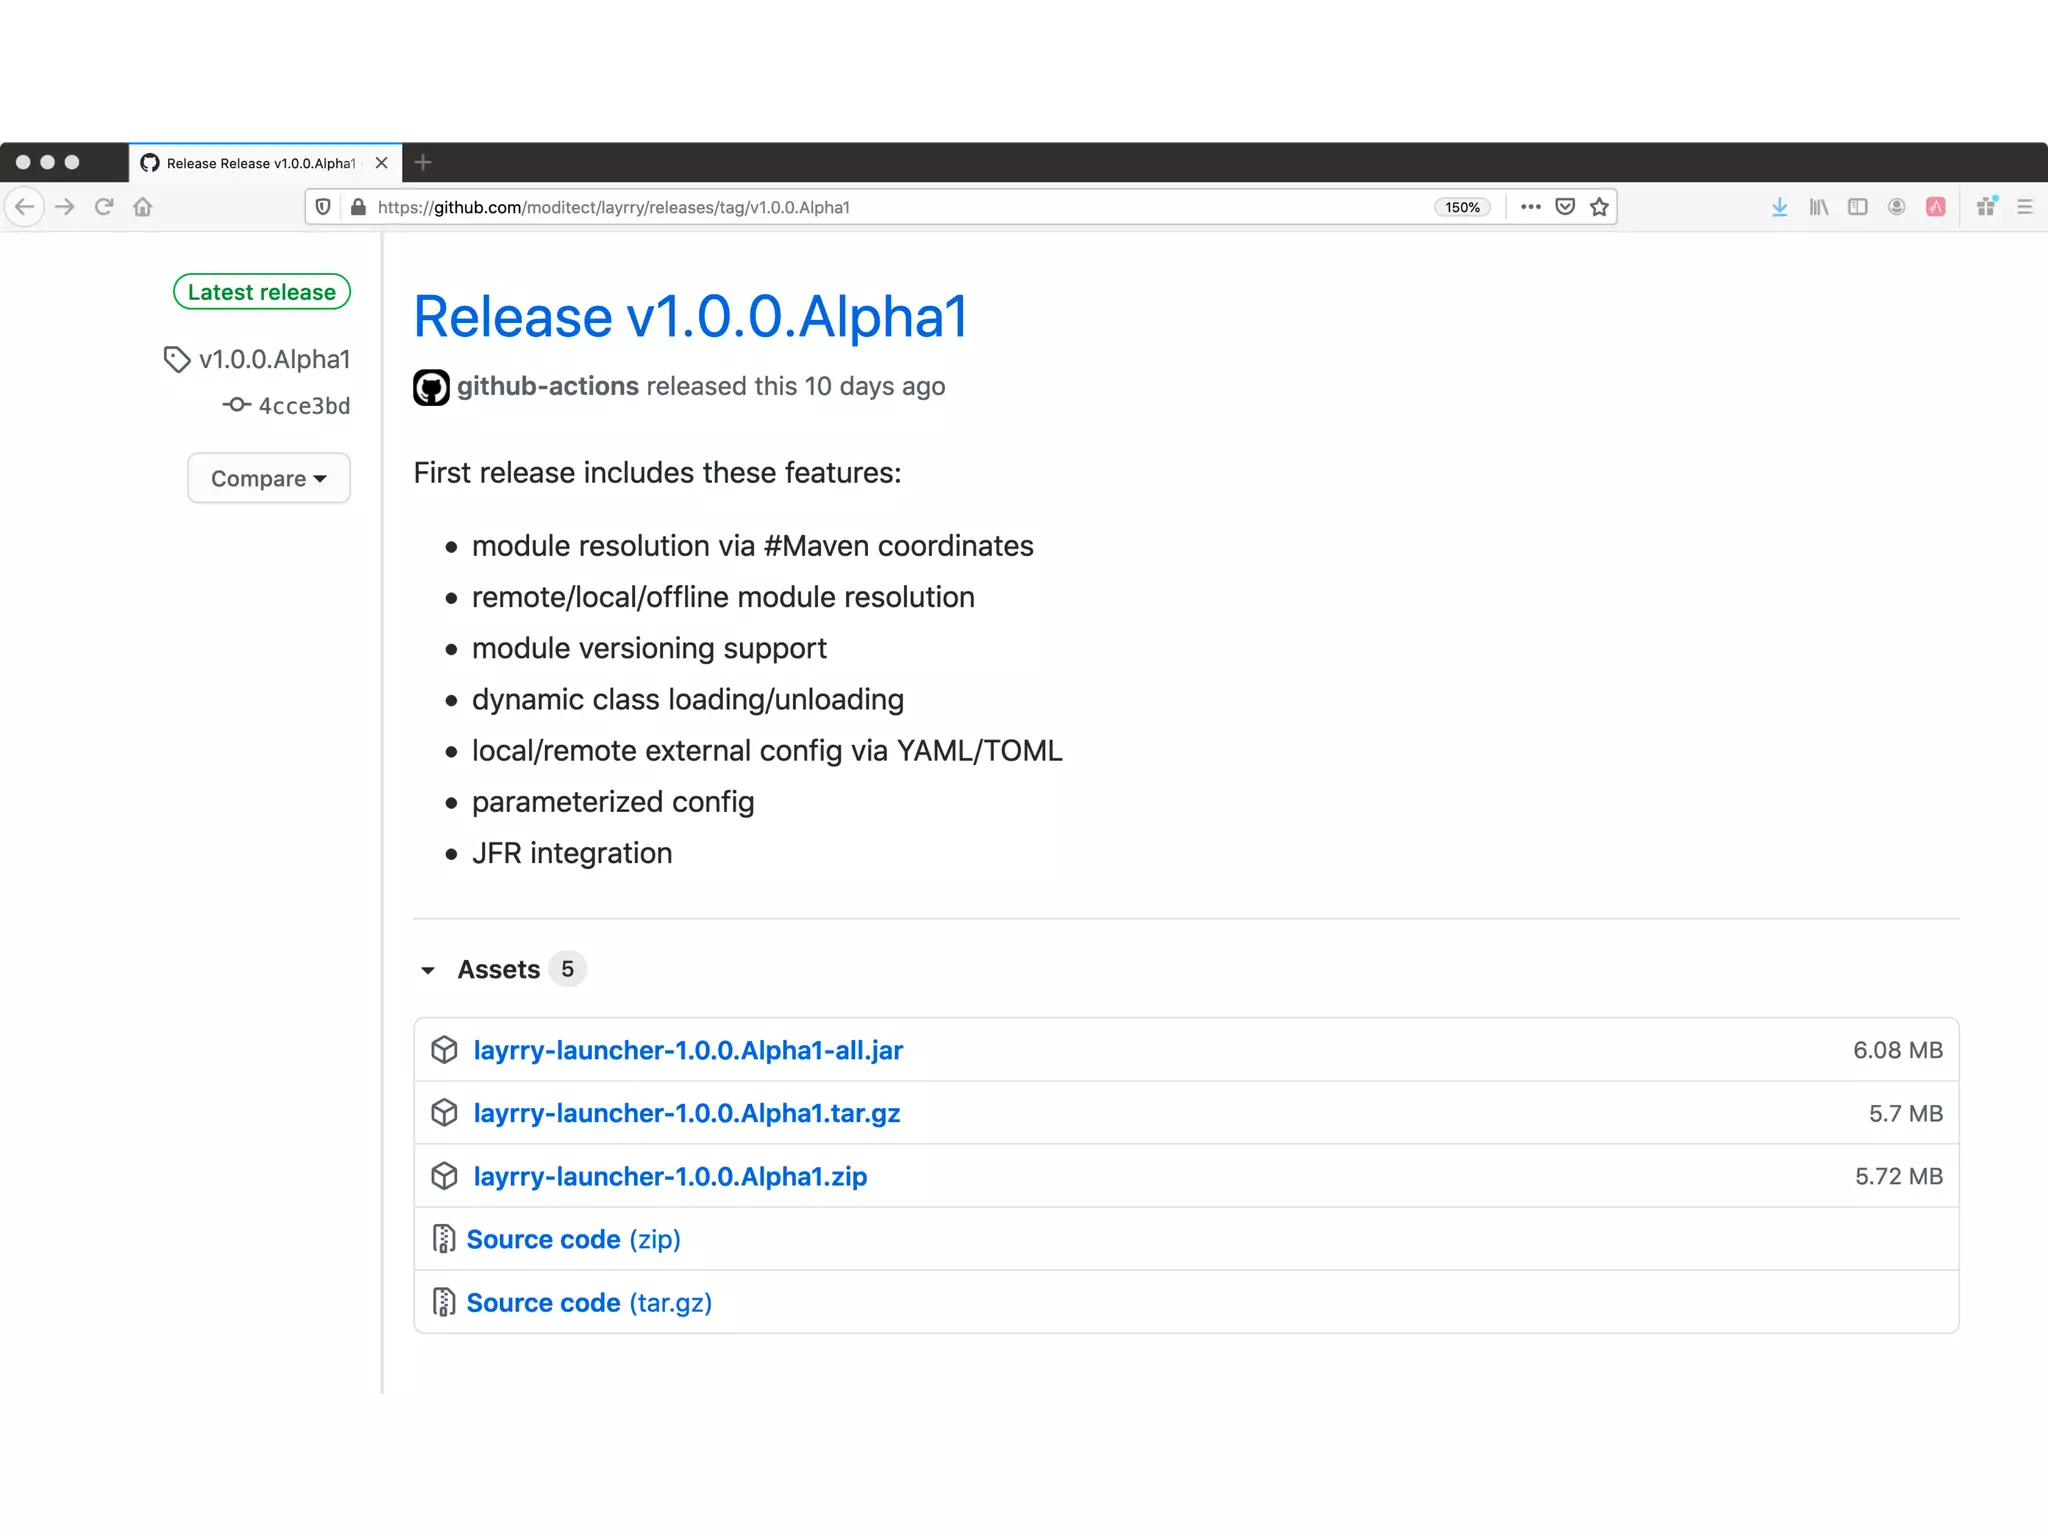Reload the current page
Viewport: 2048px width, 1536px height.
pos(104,207)
